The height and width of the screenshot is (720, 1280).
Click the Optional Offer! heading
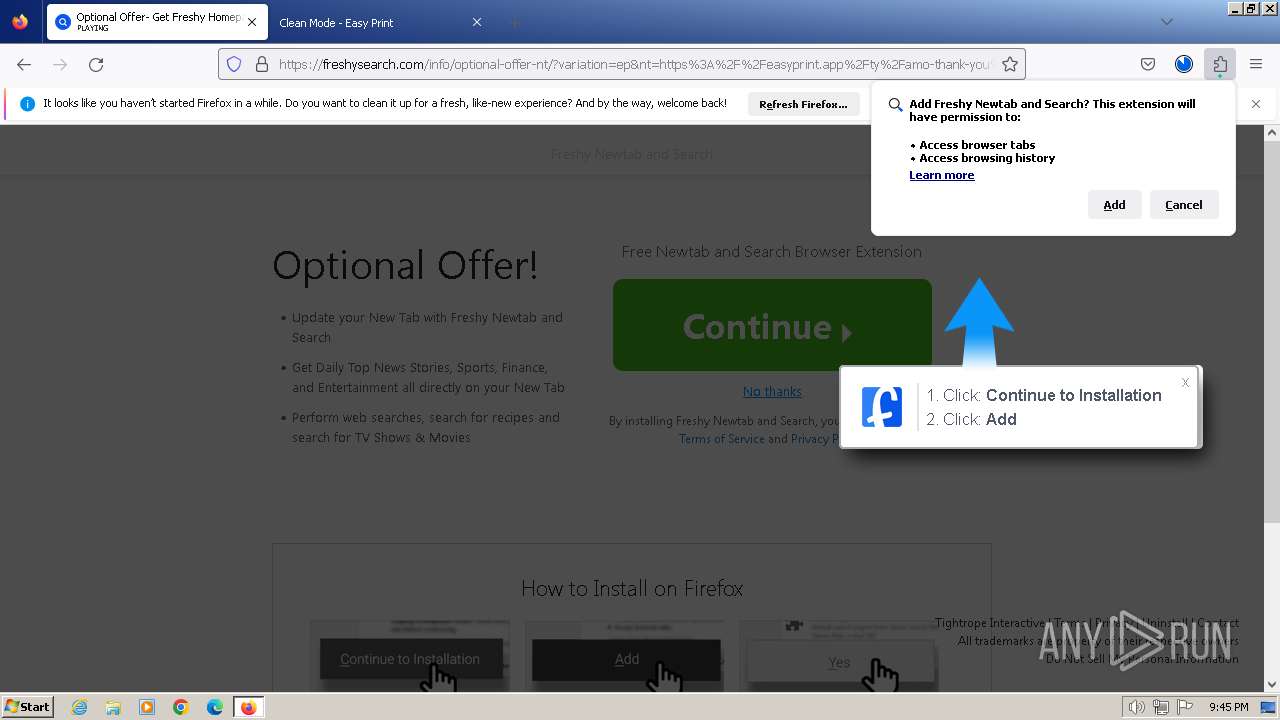click(405, 265)
